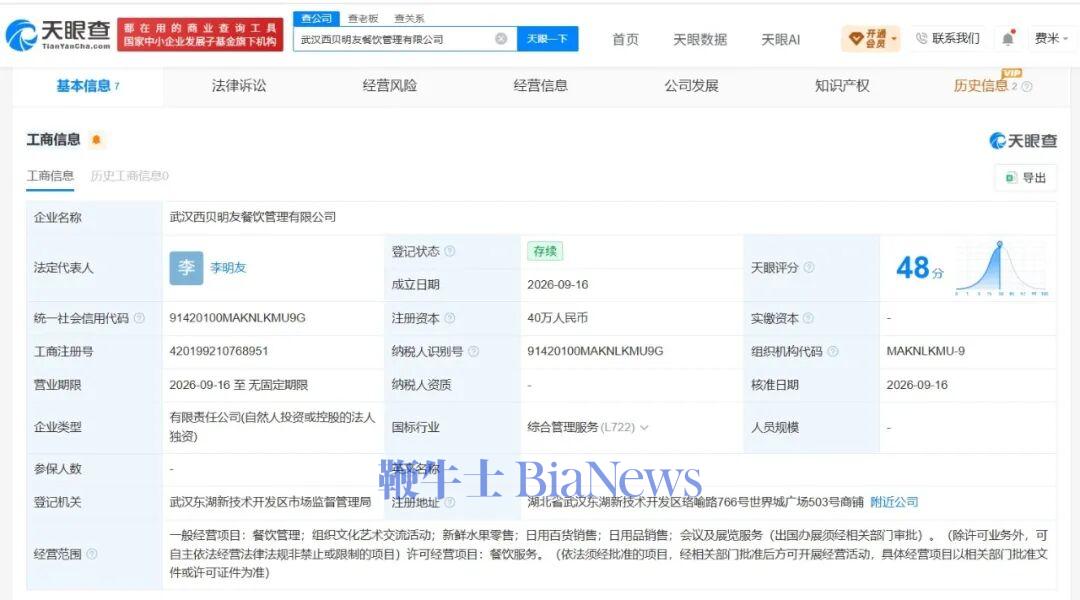
Task: Click the 成立日期 2026-09-16 value
Action: pos(557,285)
